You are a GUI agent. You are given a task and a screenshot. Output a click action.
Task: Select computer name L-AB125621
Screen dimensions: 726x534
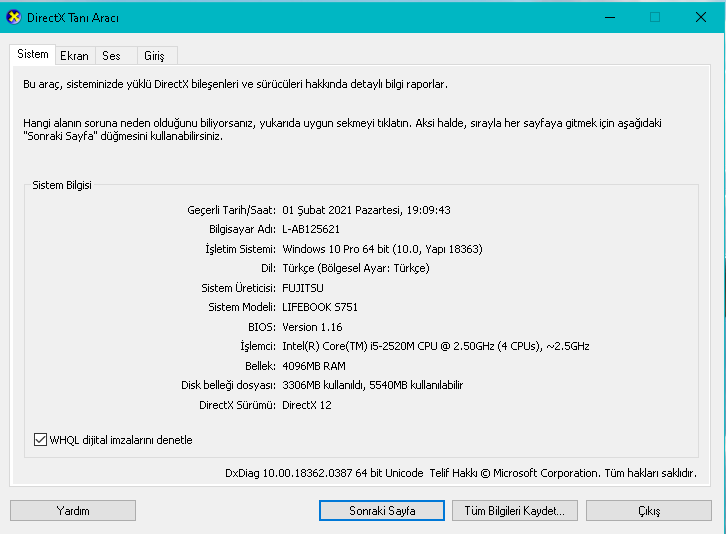pyautogui.click(x=311, y=229)
